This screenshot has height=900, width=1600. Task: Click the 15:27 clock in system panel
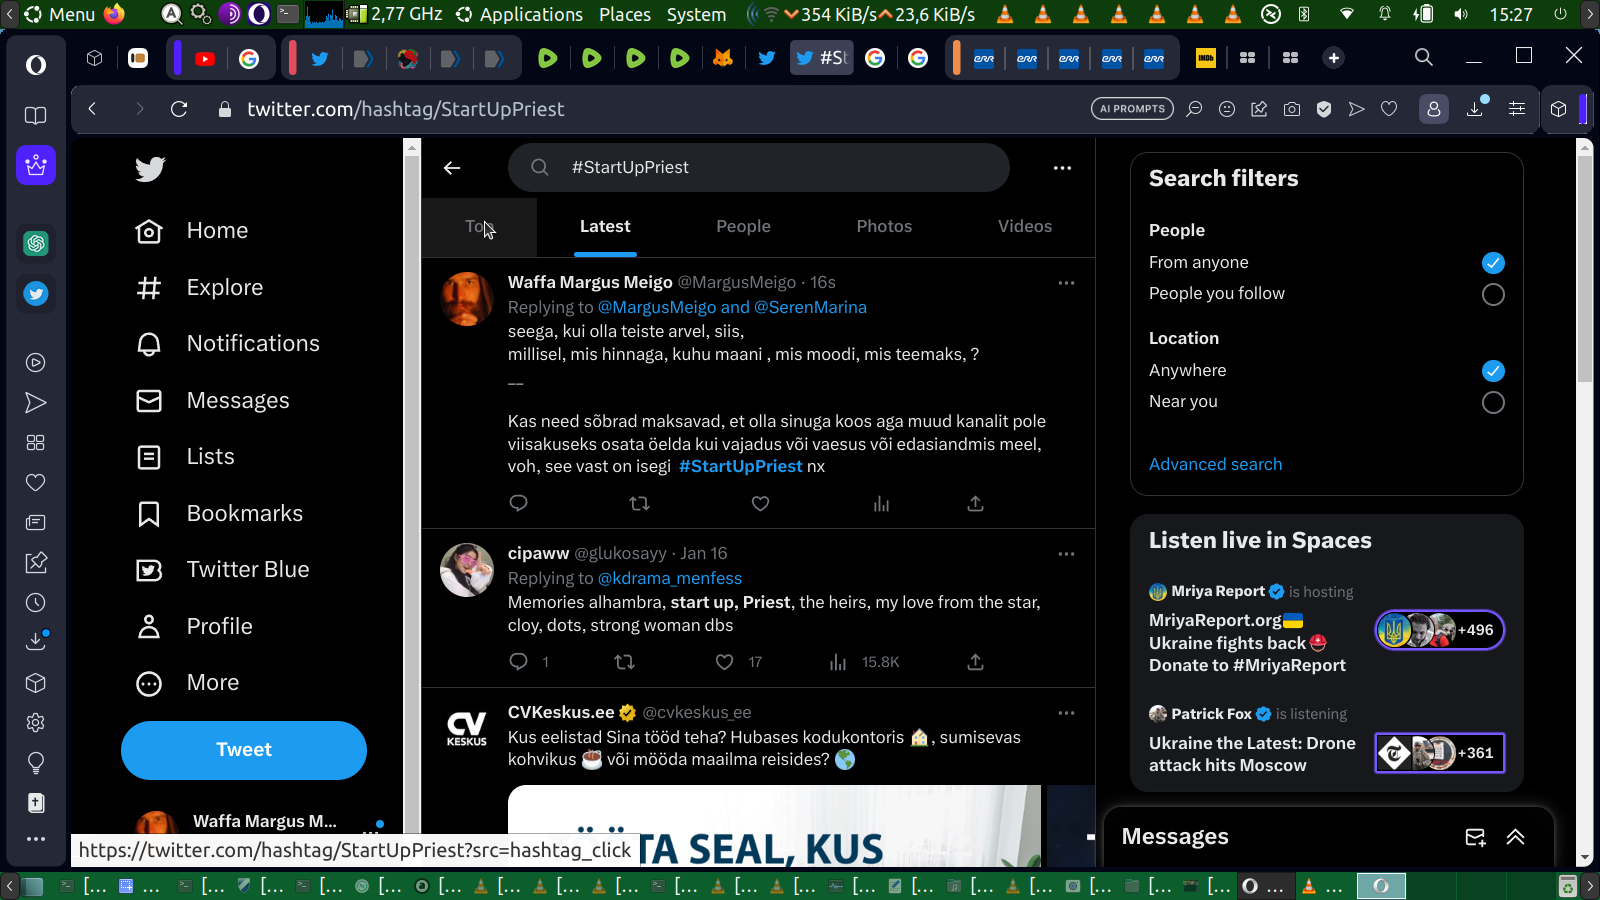tap(1510, 14)
